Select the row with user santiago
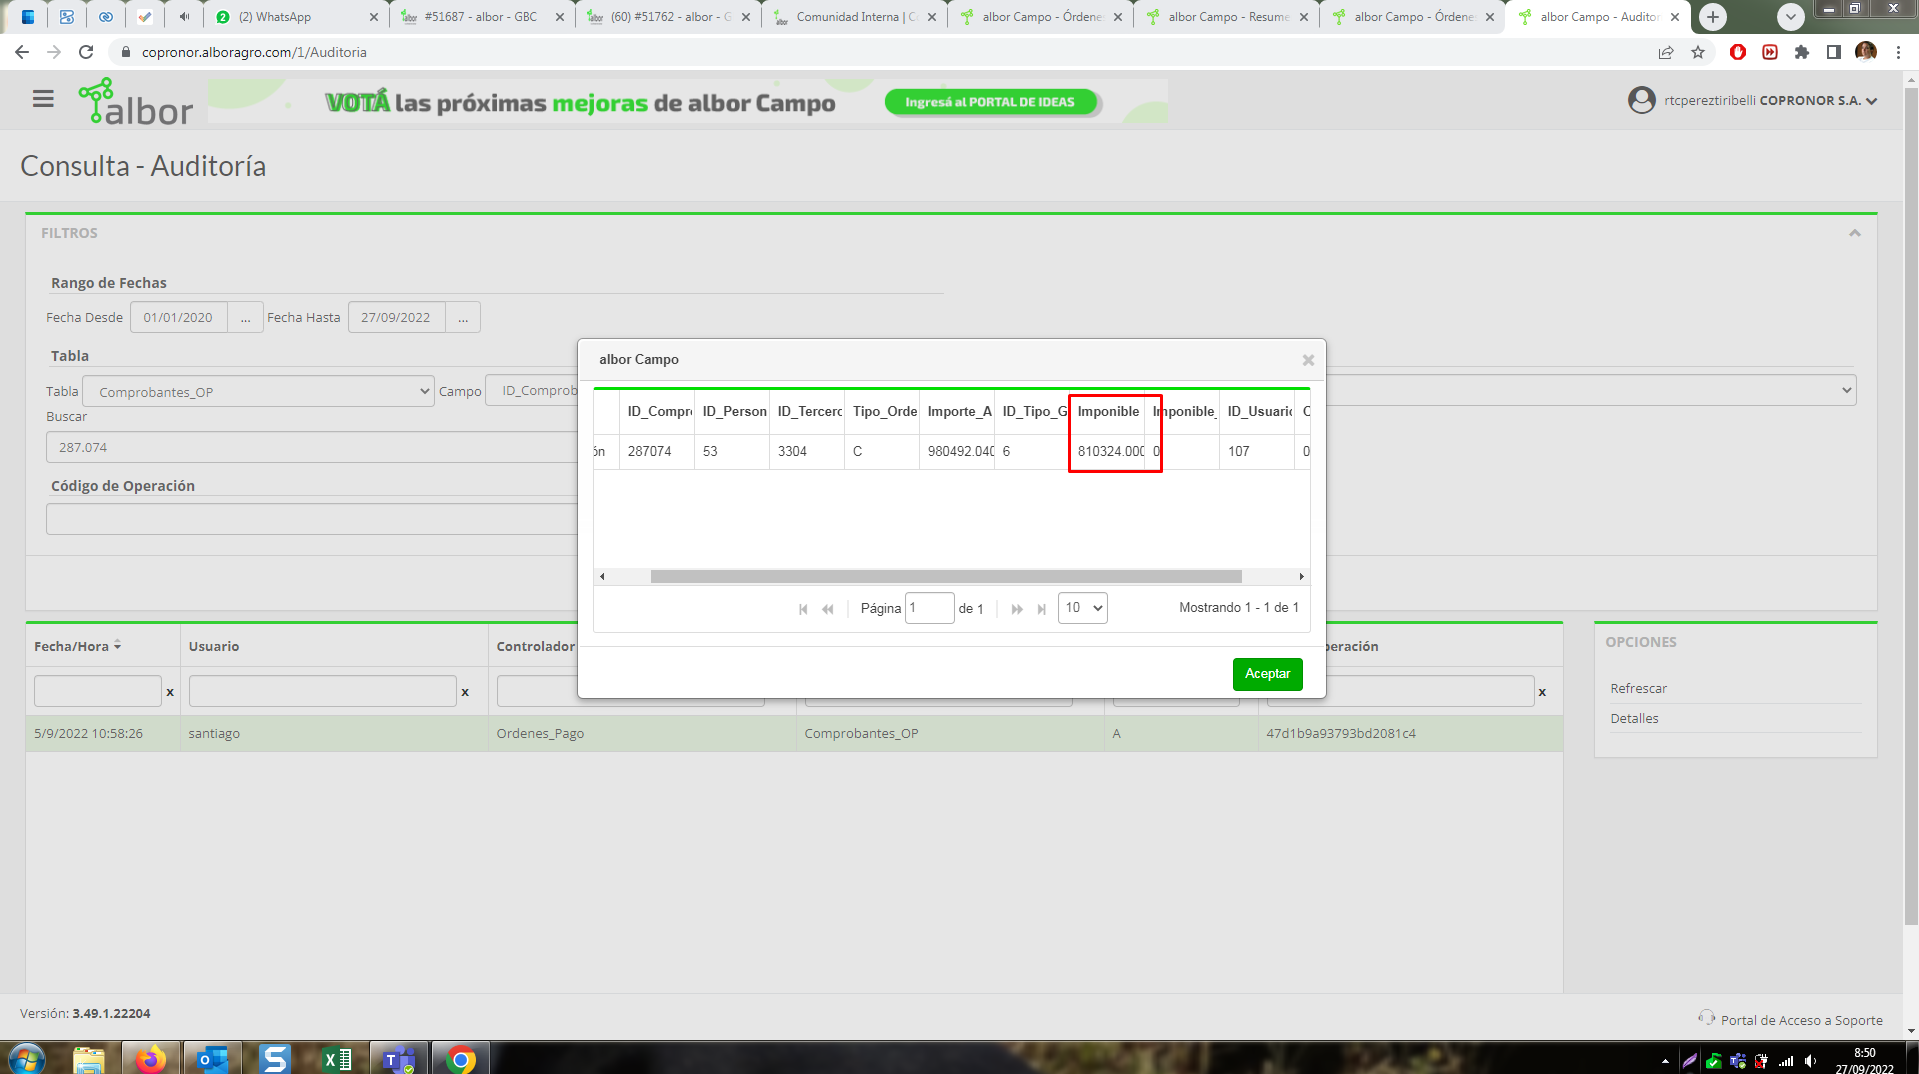Screen dimensions: 1919x1074 point(794,733)
